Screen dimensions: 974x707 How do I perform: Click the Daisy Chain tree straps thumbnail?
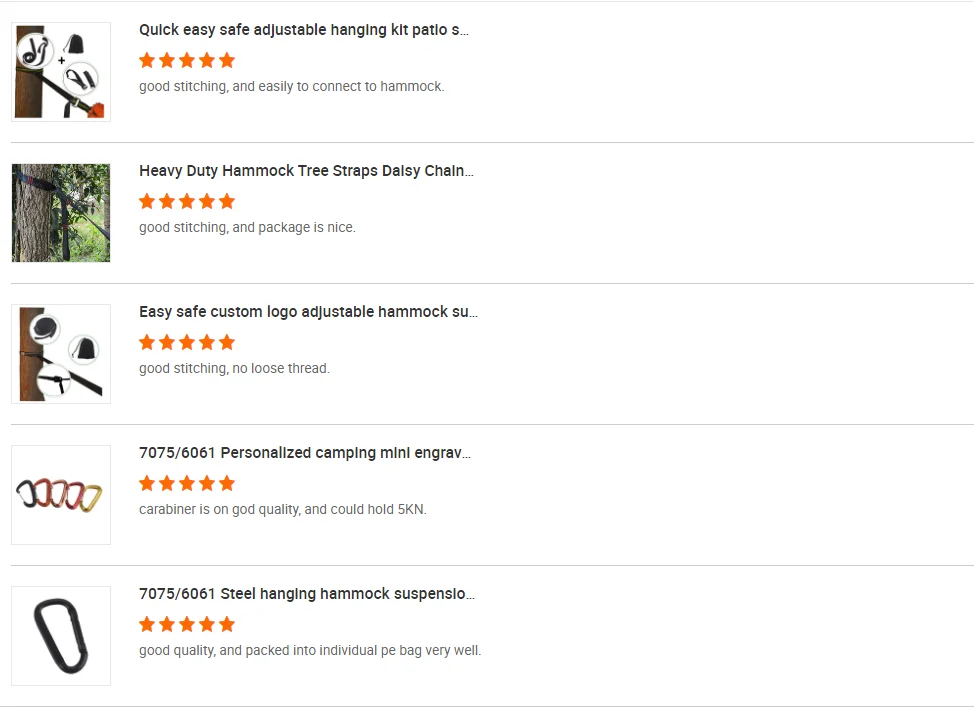(61, 213)
